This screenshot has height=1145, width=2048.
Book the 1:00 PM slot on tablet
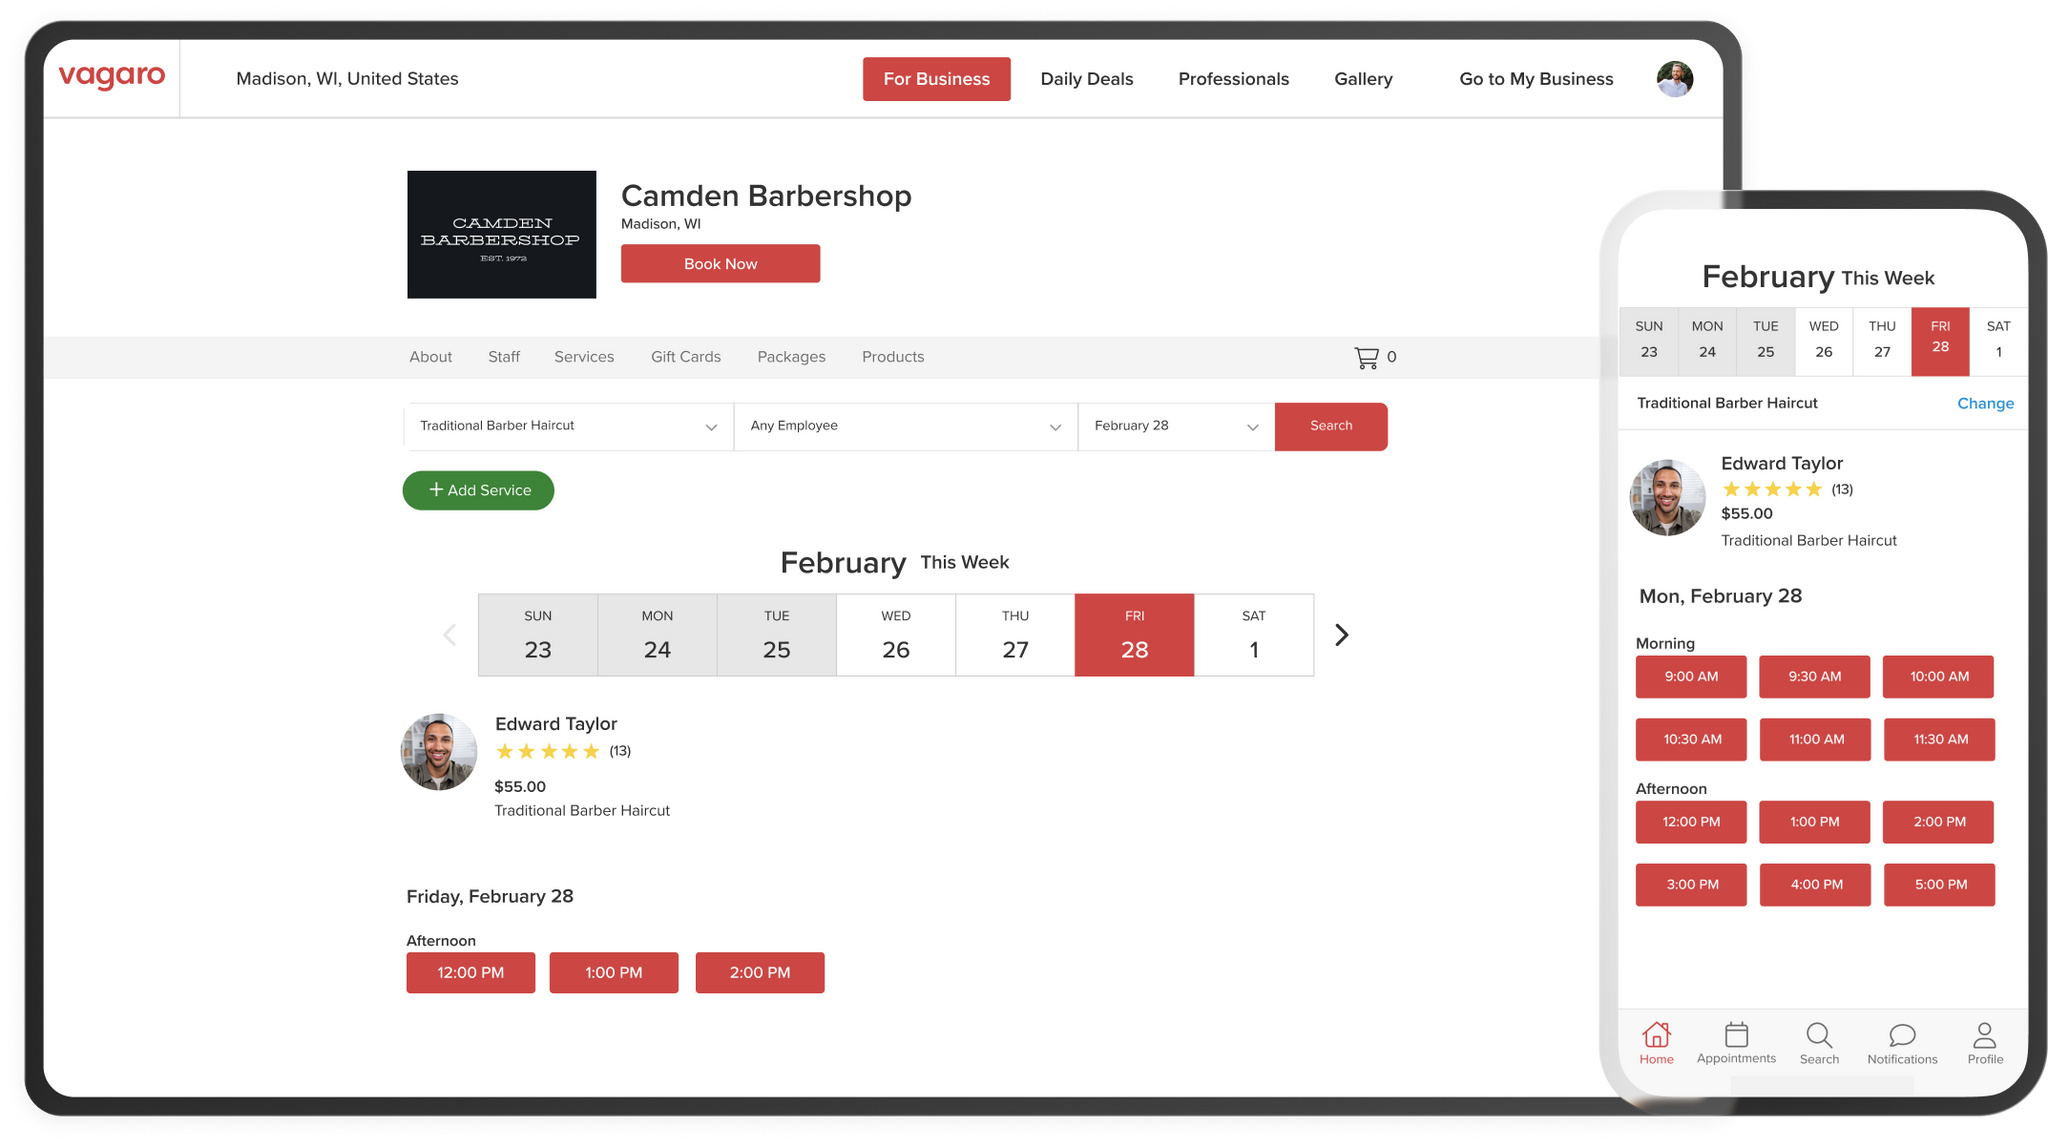click(614, 973)
